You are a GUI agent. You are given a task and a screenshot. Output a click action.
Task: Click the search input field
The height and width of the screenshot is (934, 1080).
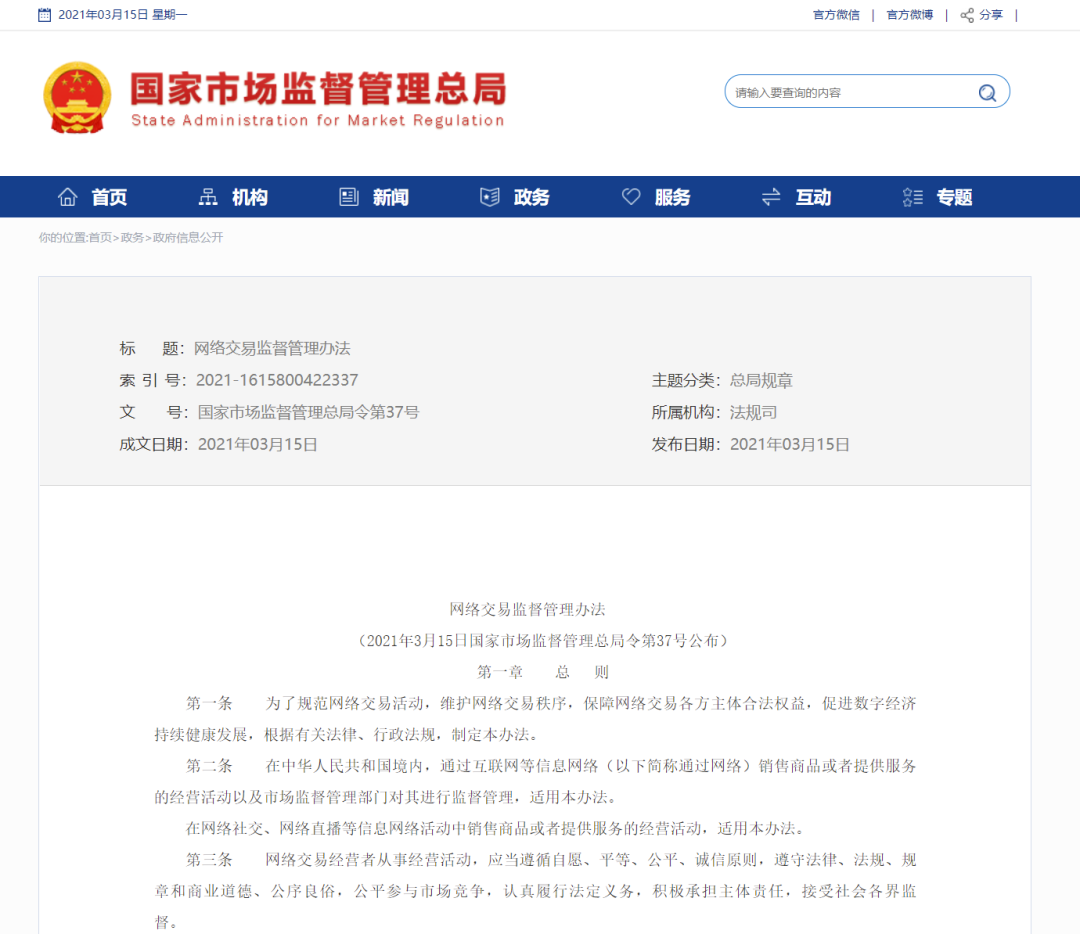pyautogui.click(x=850, y=91)
